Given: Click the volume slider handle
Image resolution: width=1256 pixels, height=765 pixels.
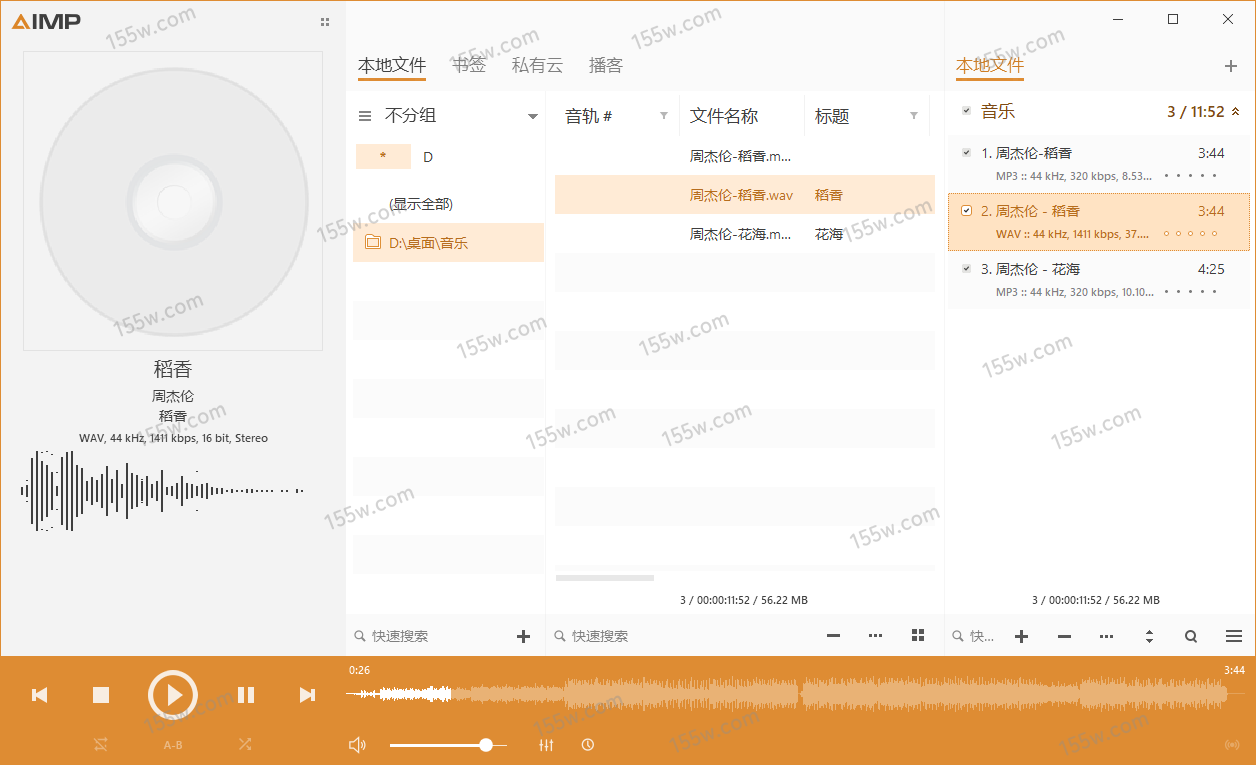Looking at the screenshot, I should (x=486, y=745).
